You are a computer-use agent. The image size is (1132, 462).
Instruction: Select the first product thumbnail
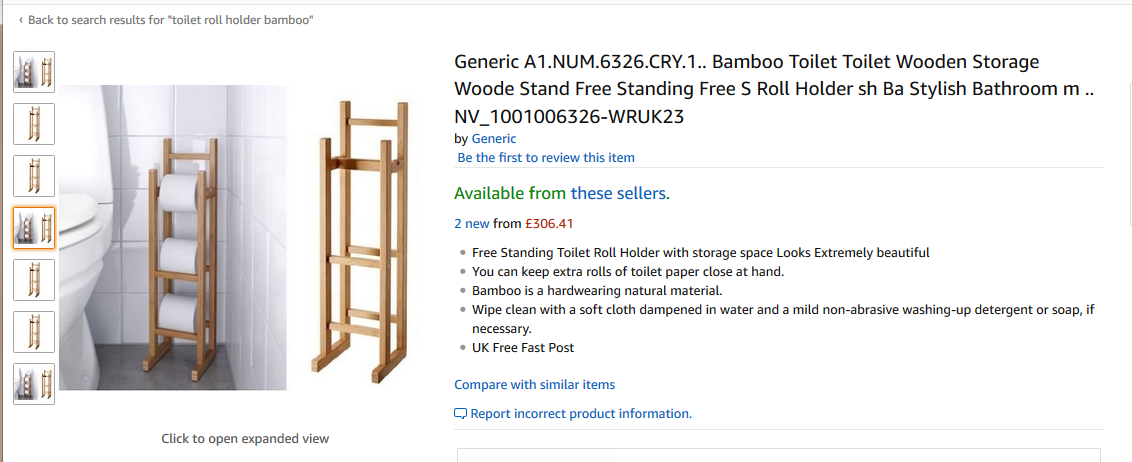[x=34, y=72]
